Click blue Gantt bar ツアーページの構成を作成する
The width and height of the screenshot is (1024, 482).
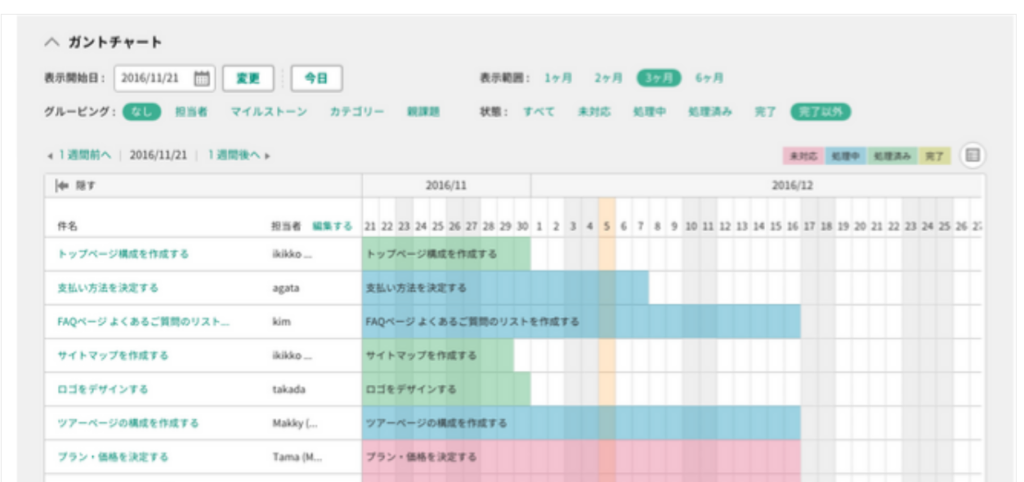pos(581,423)
